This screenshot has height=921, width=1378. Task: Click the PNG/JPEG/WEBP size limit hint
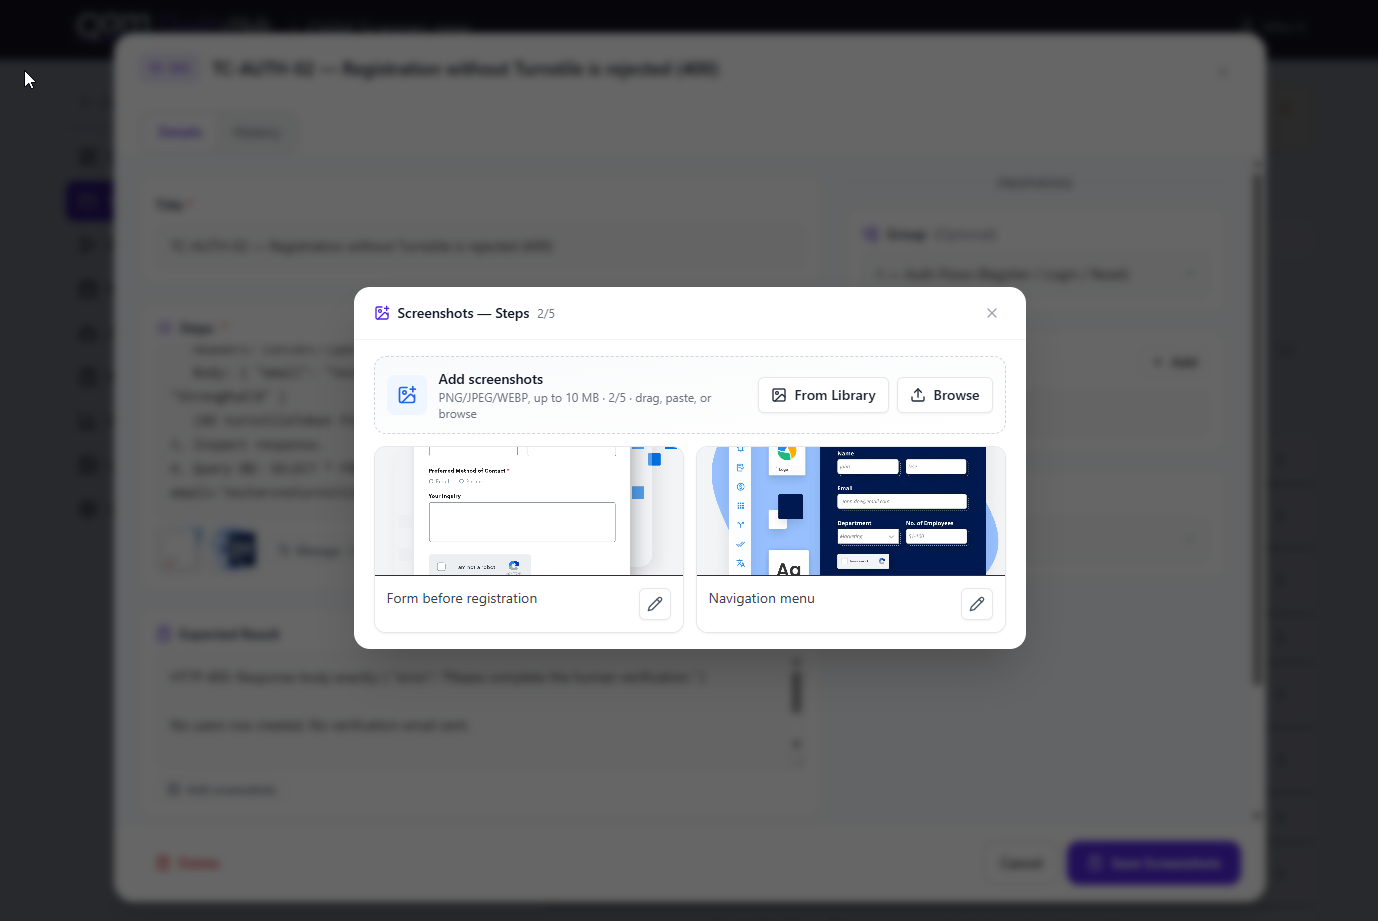pos(575,405)
